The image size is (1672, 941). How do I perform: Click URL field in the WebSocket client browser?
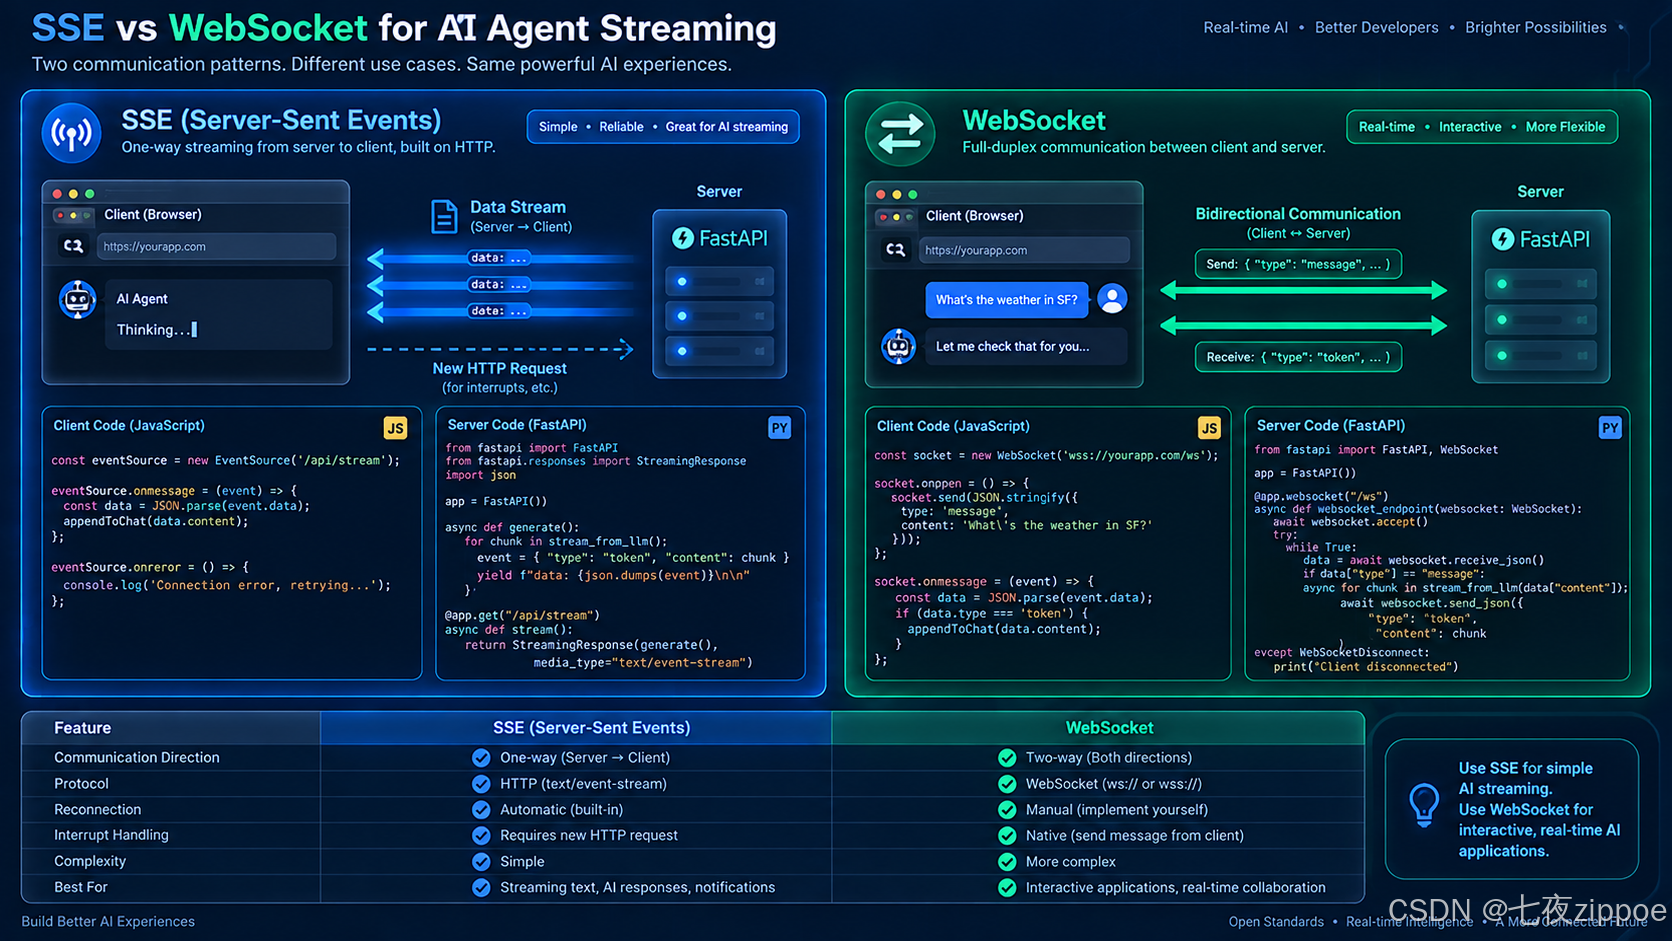coord(1024,250)
